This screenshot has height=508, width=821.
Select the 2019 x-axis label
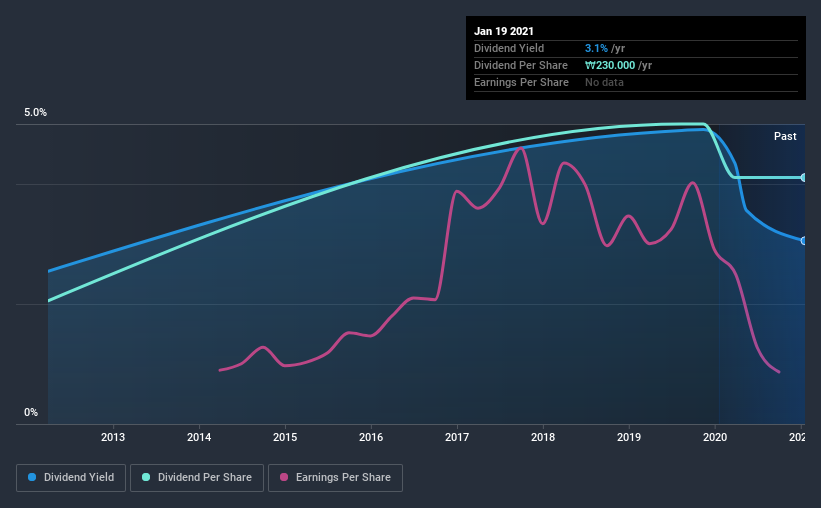(x=629, y=437)
